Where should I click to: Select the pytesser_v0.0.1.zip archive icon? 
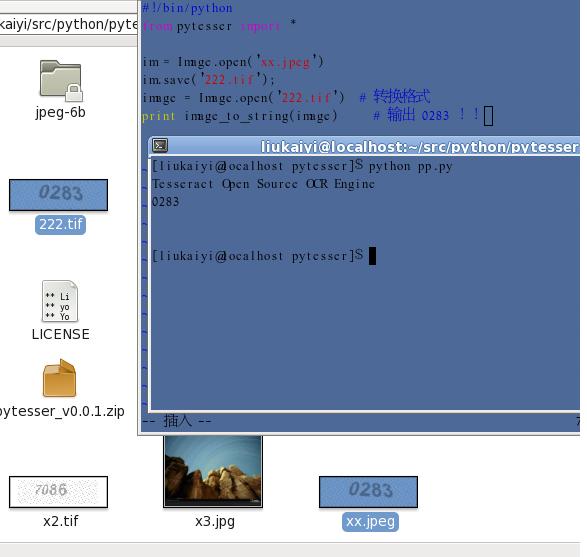tap(60, 378)
